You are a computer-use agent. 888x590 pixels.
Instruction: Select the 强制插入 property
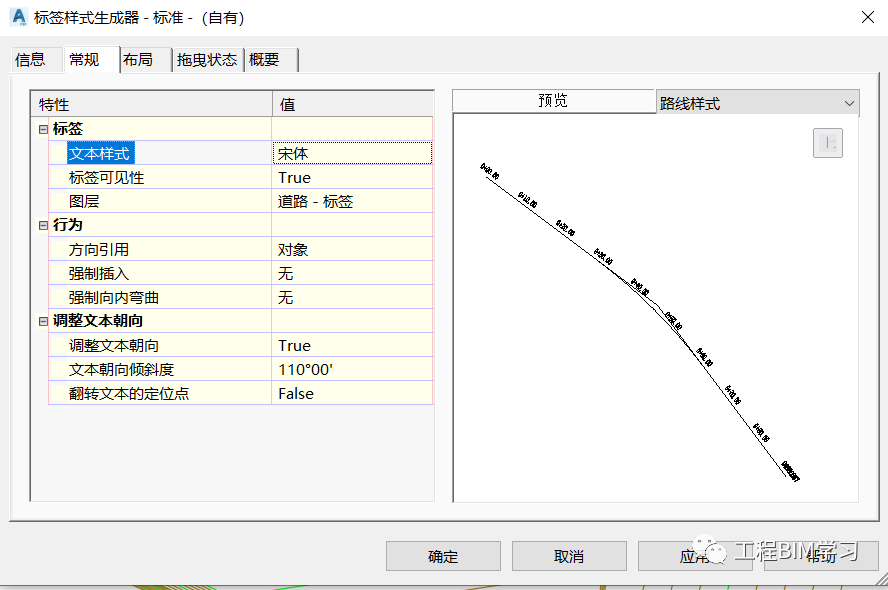[x=160, y=273]
